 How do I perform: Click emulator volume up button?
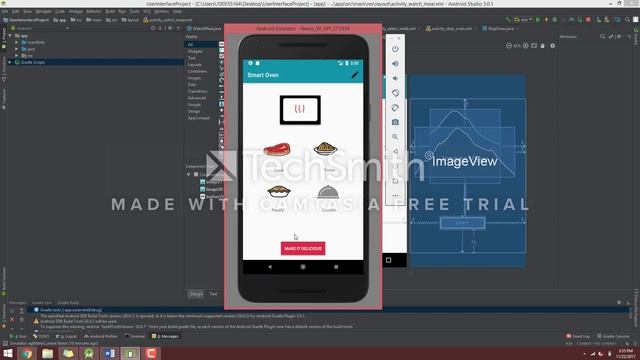(395, 64)
